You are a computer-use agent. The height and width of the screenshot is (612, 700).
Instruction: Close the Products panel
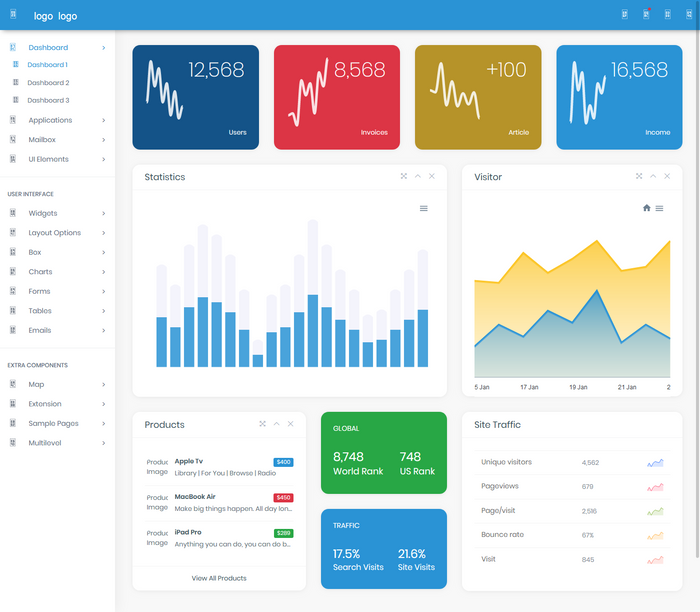coord(291,424)
